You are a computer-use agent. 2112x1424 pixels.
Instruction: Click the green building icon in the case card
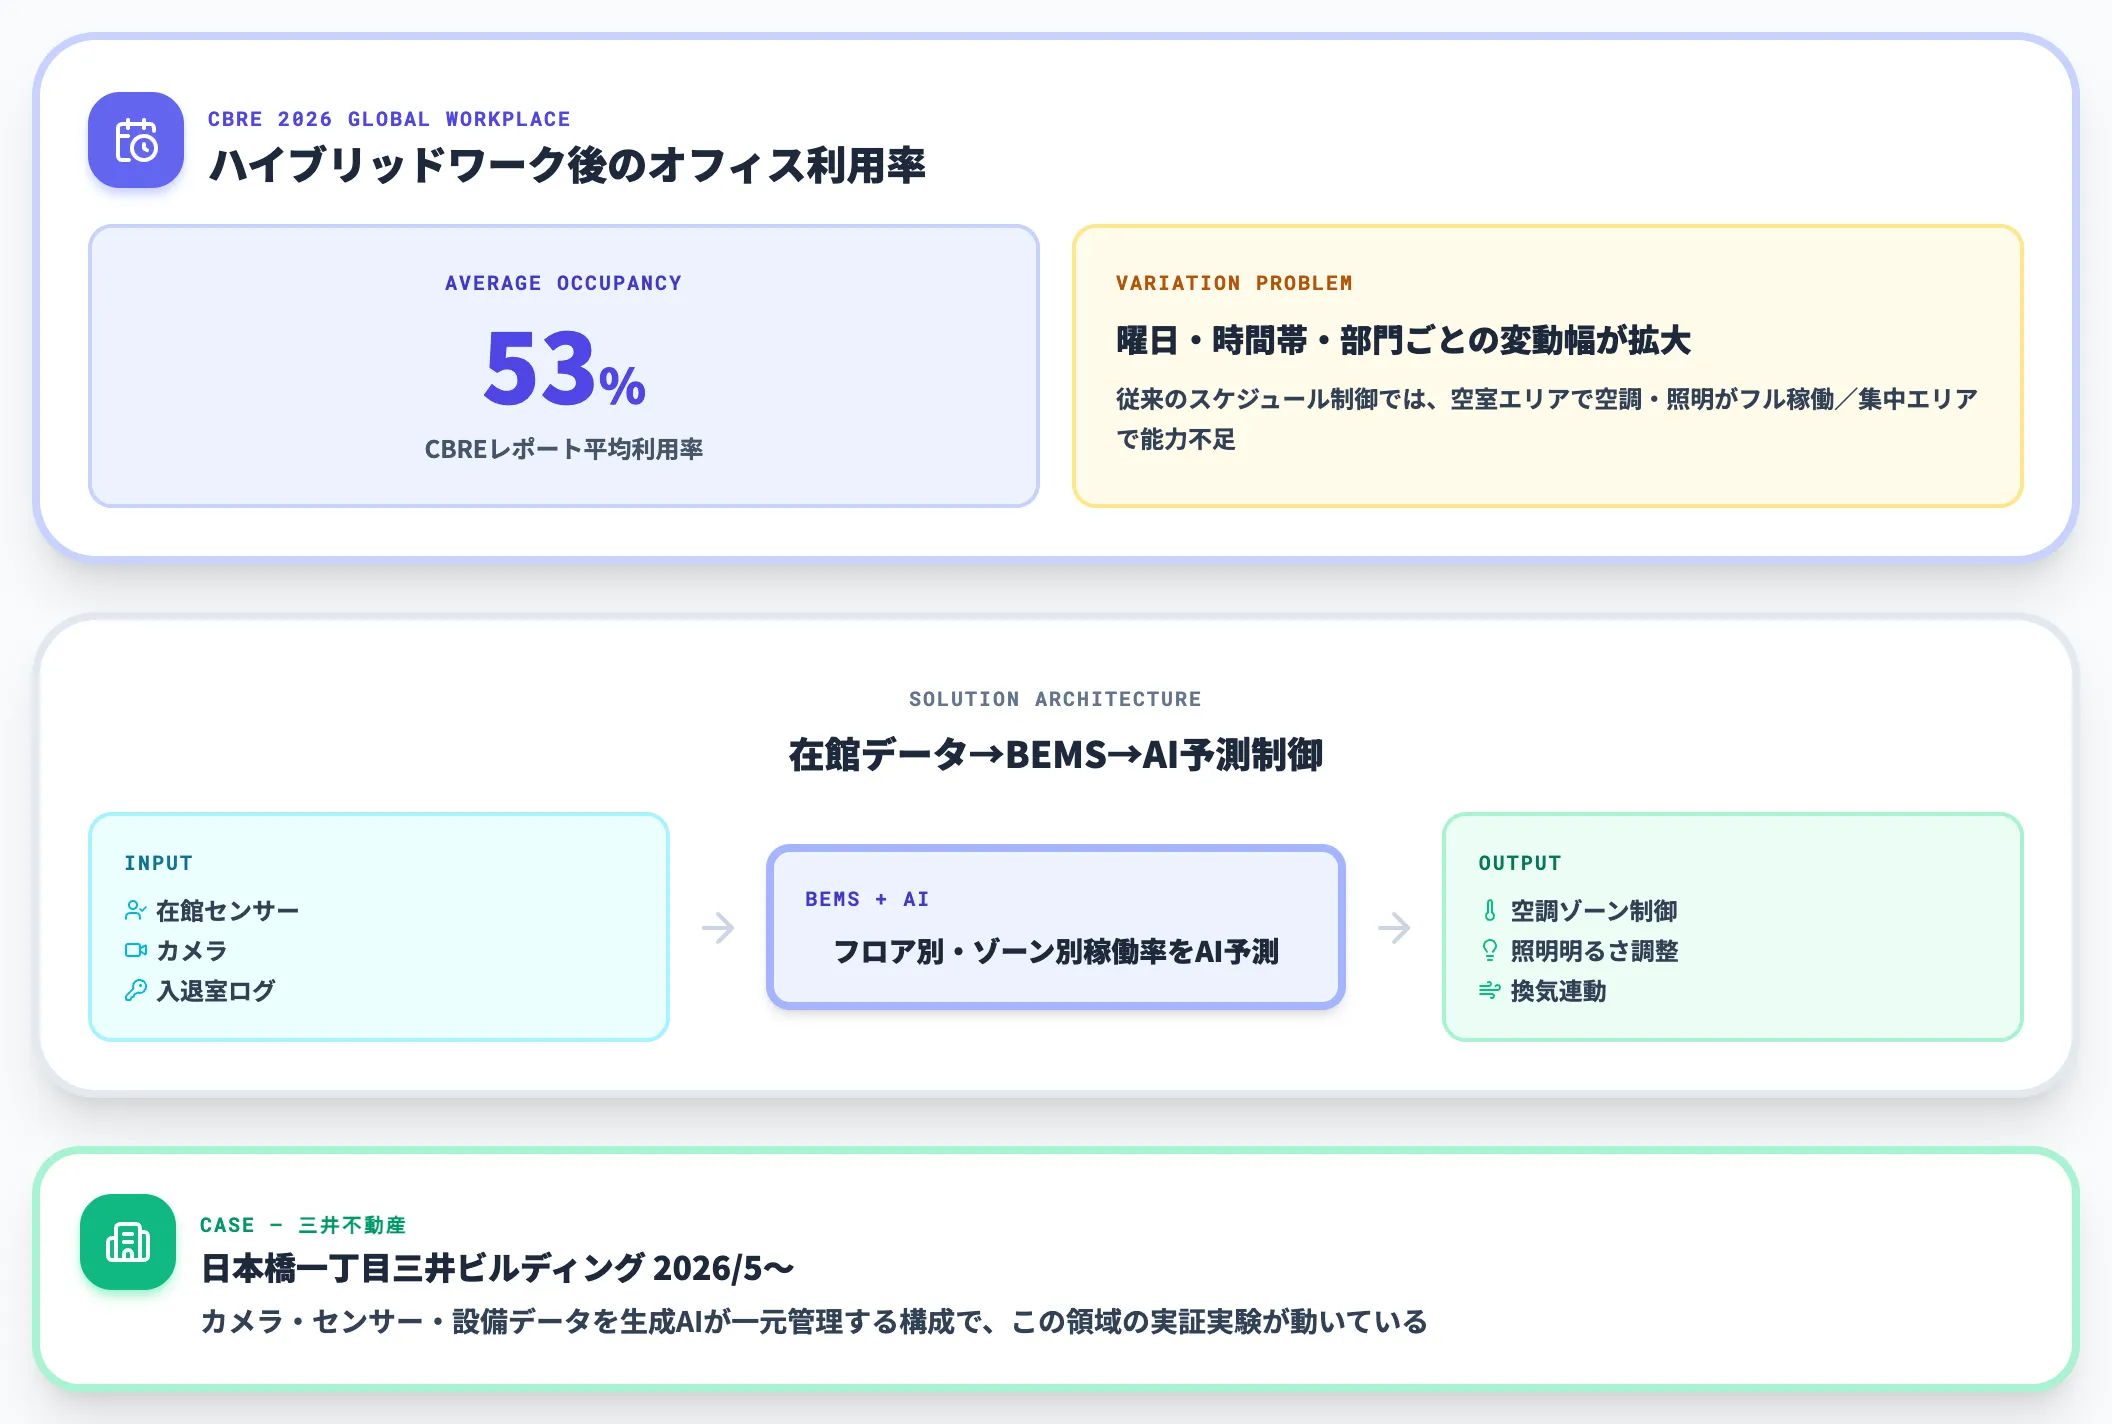click(x=128, y=1242)
